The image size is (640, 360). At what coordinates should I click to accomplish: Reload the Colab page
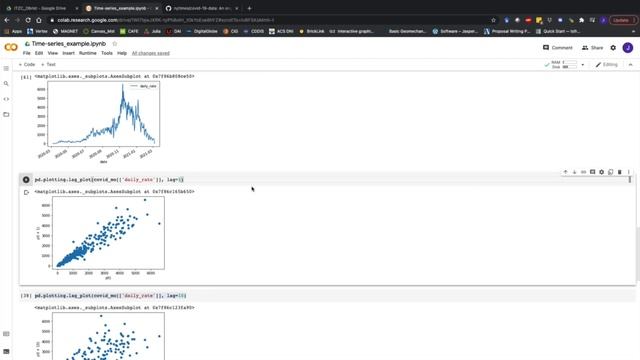(28, 20)
